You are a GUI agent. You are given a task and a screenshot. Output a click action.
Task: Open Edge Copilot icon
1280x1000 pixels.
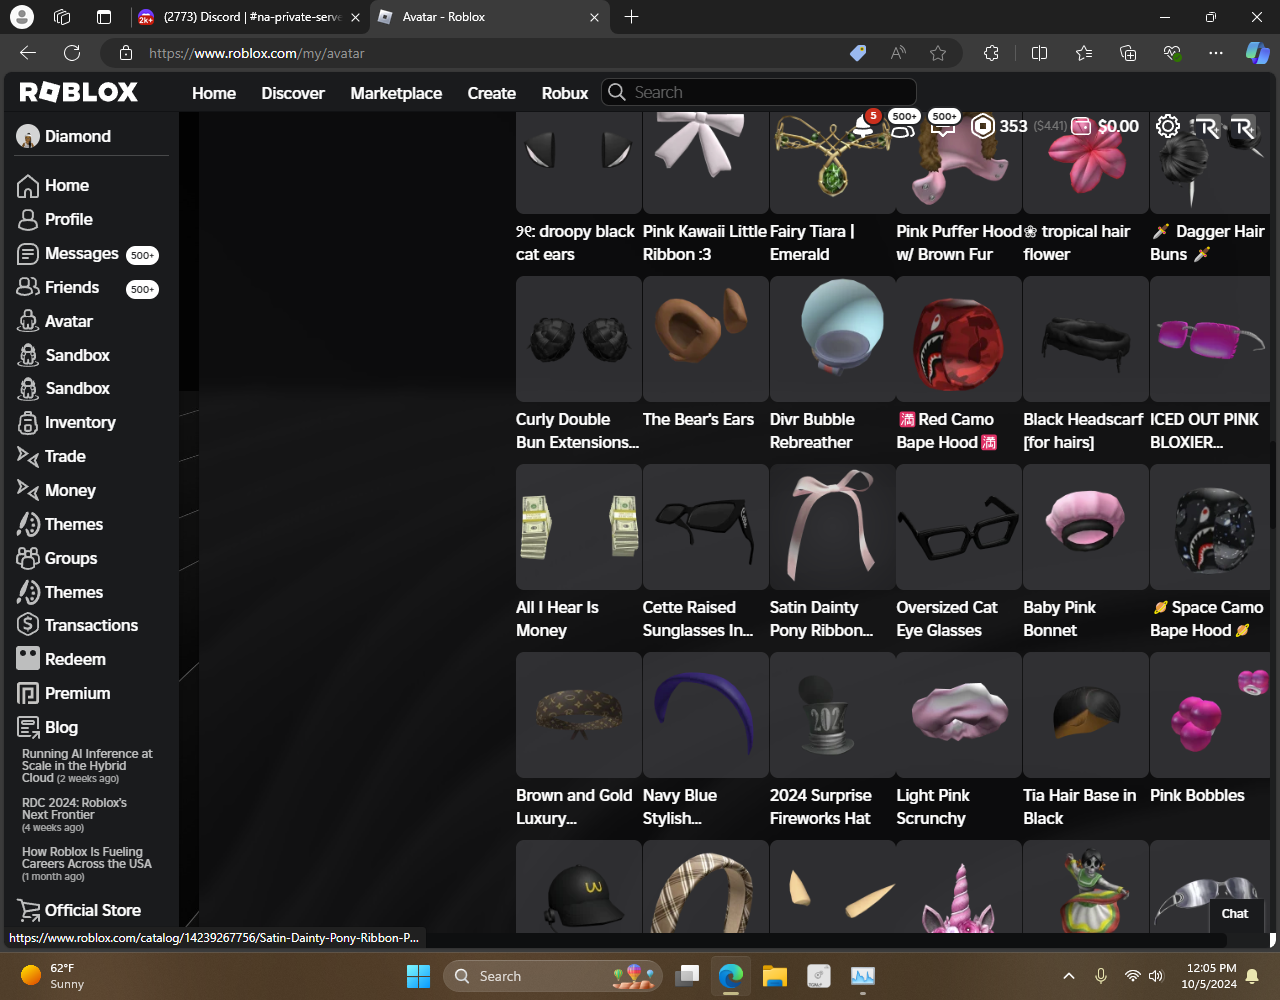pos(1257,53)
